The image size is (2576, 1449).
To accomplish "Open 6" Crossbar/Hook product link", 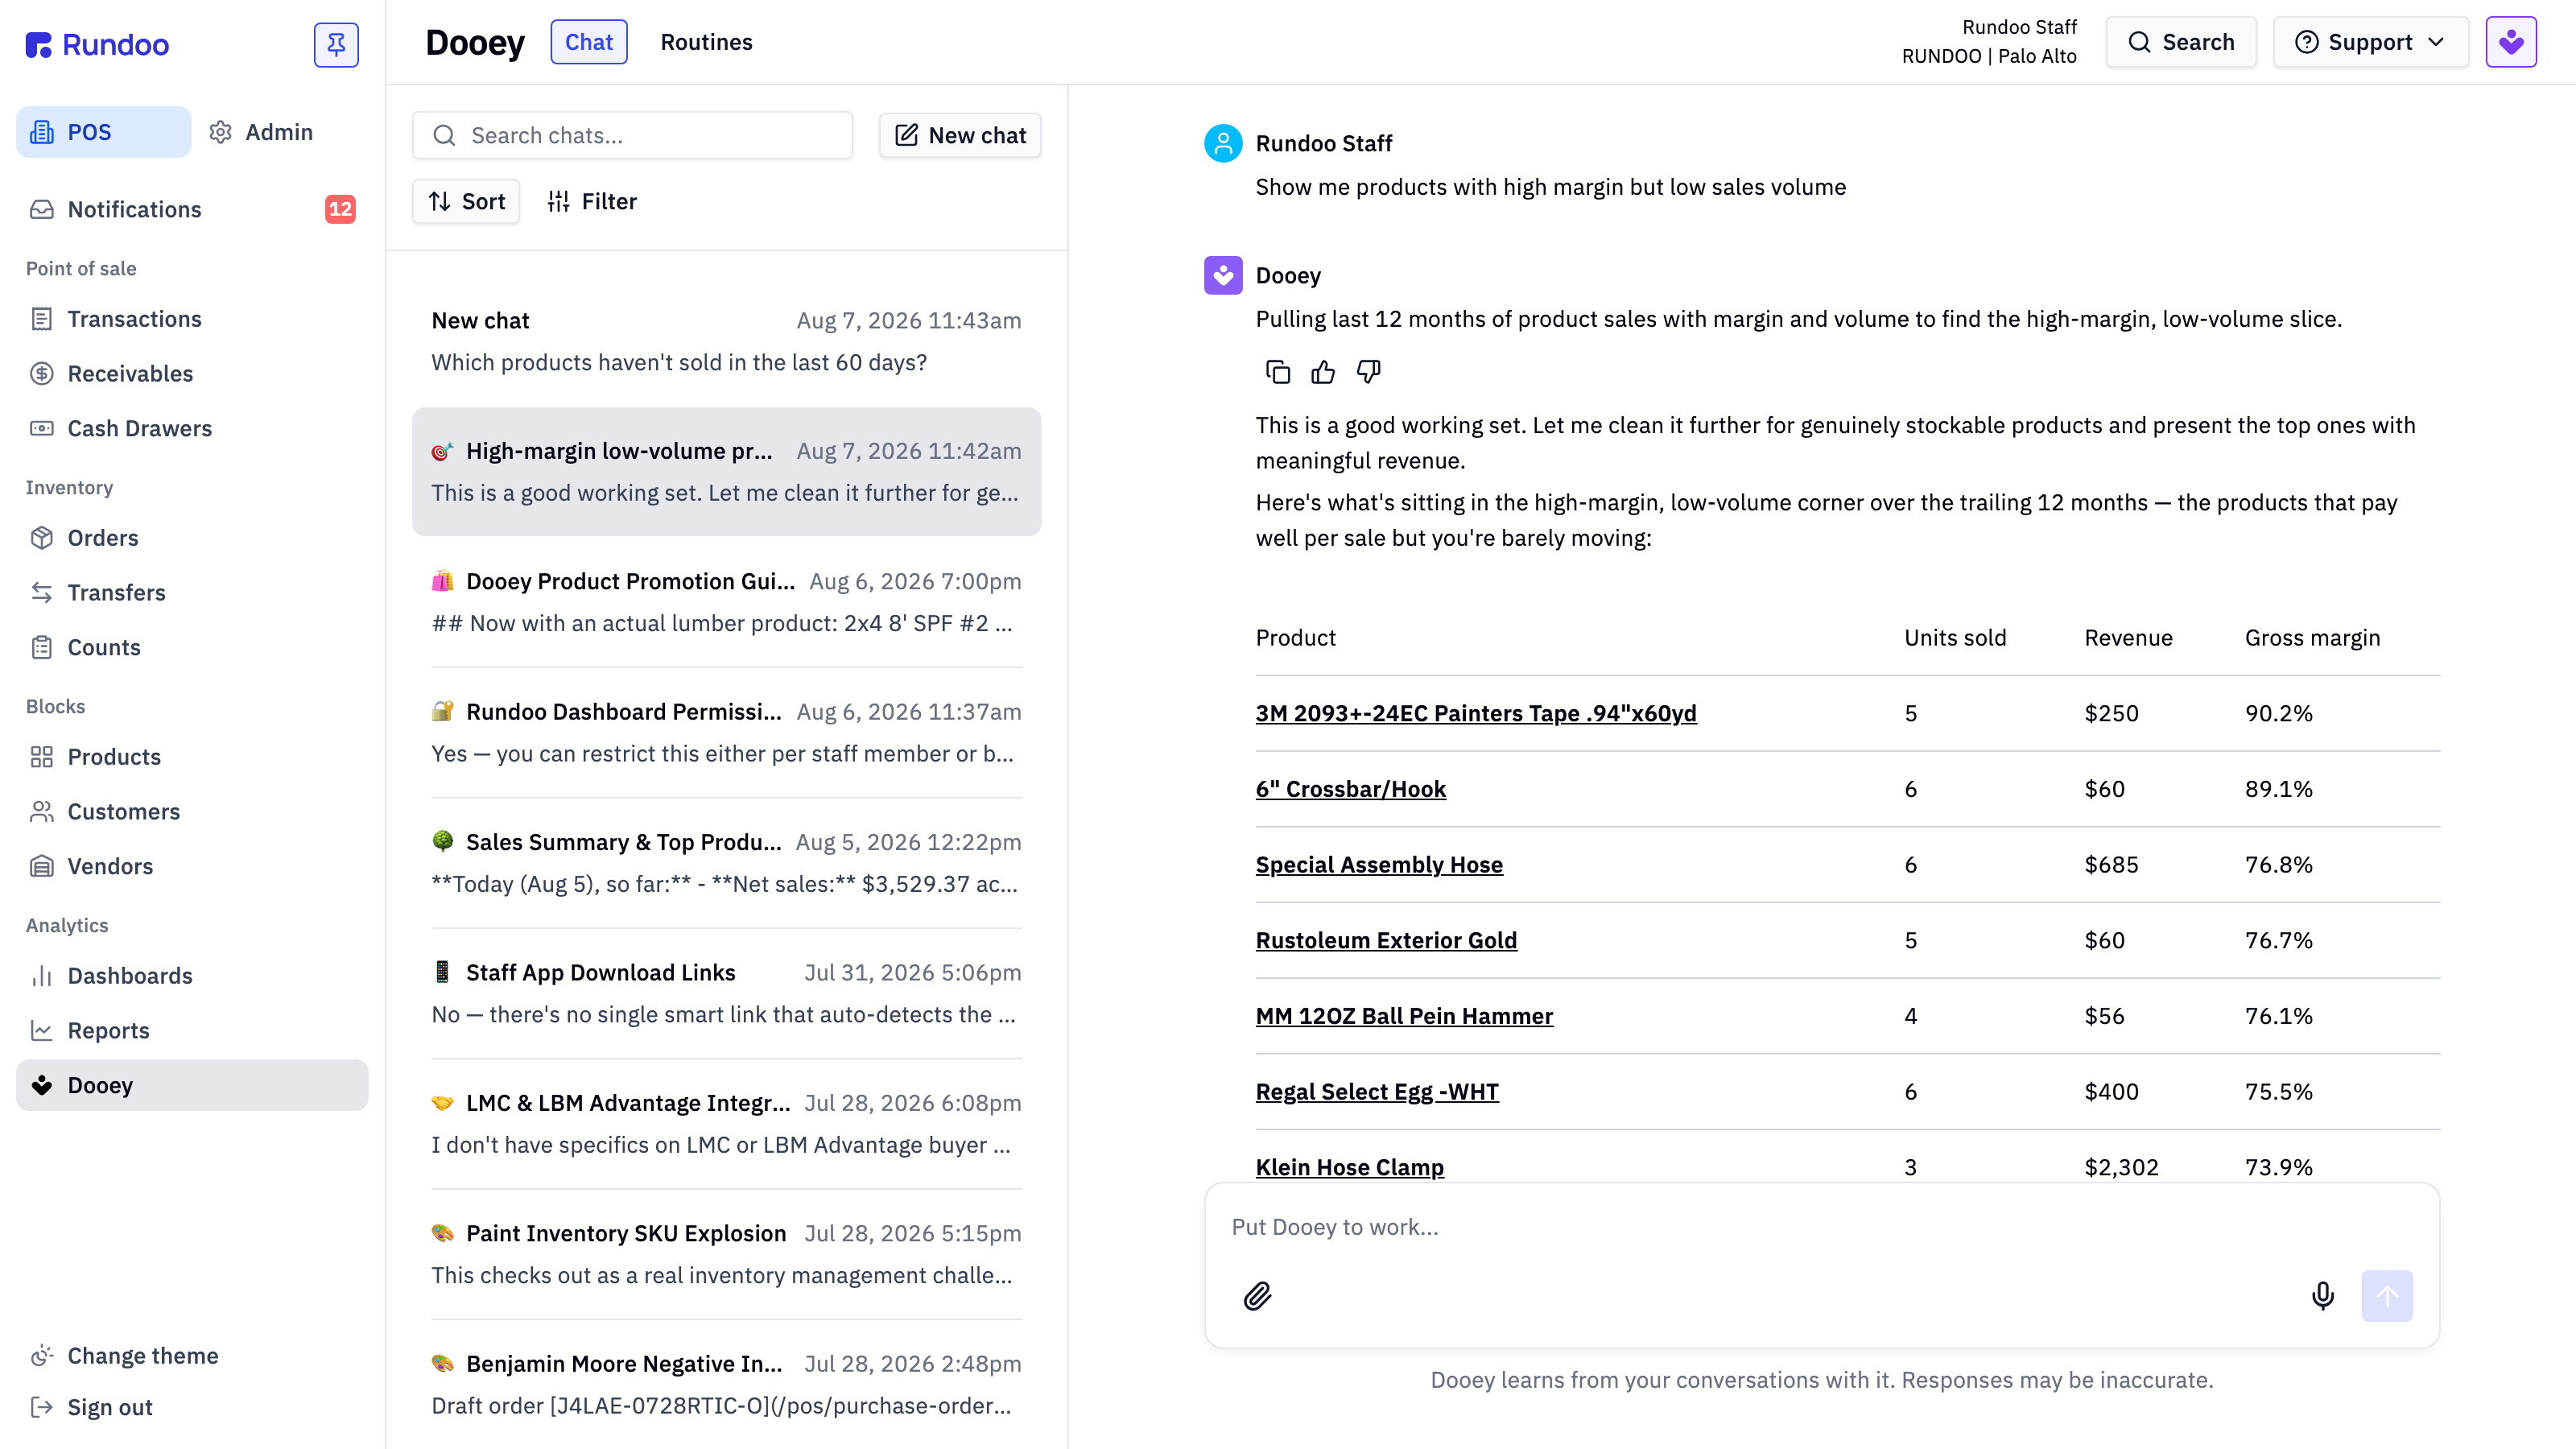I will click(1350, 789).
